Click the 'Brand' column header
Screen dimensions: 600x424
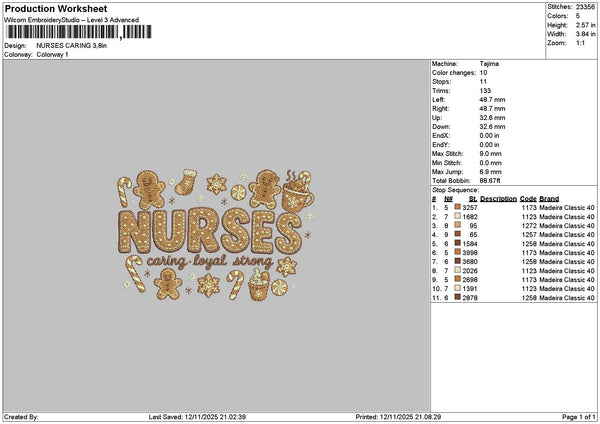pos(549,199)
